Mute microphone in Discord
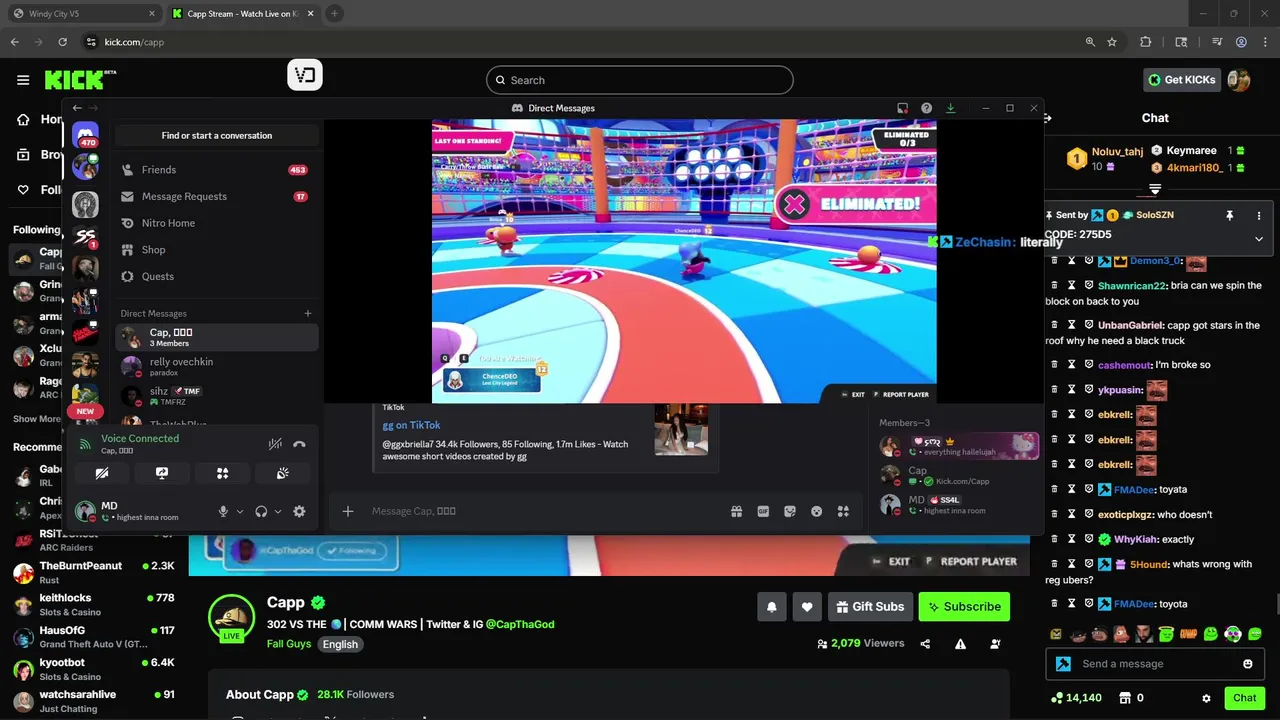This screenshot has height=720, width=1280. click(x=224, y=511)
